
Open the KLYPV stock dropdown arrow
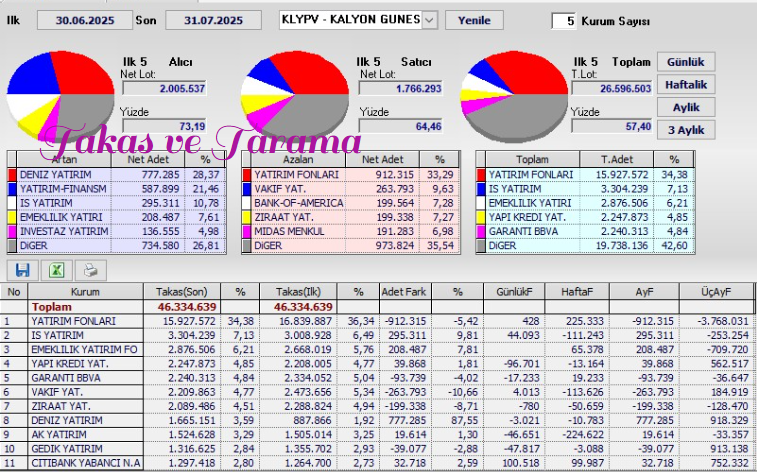[x=429, y=20]
